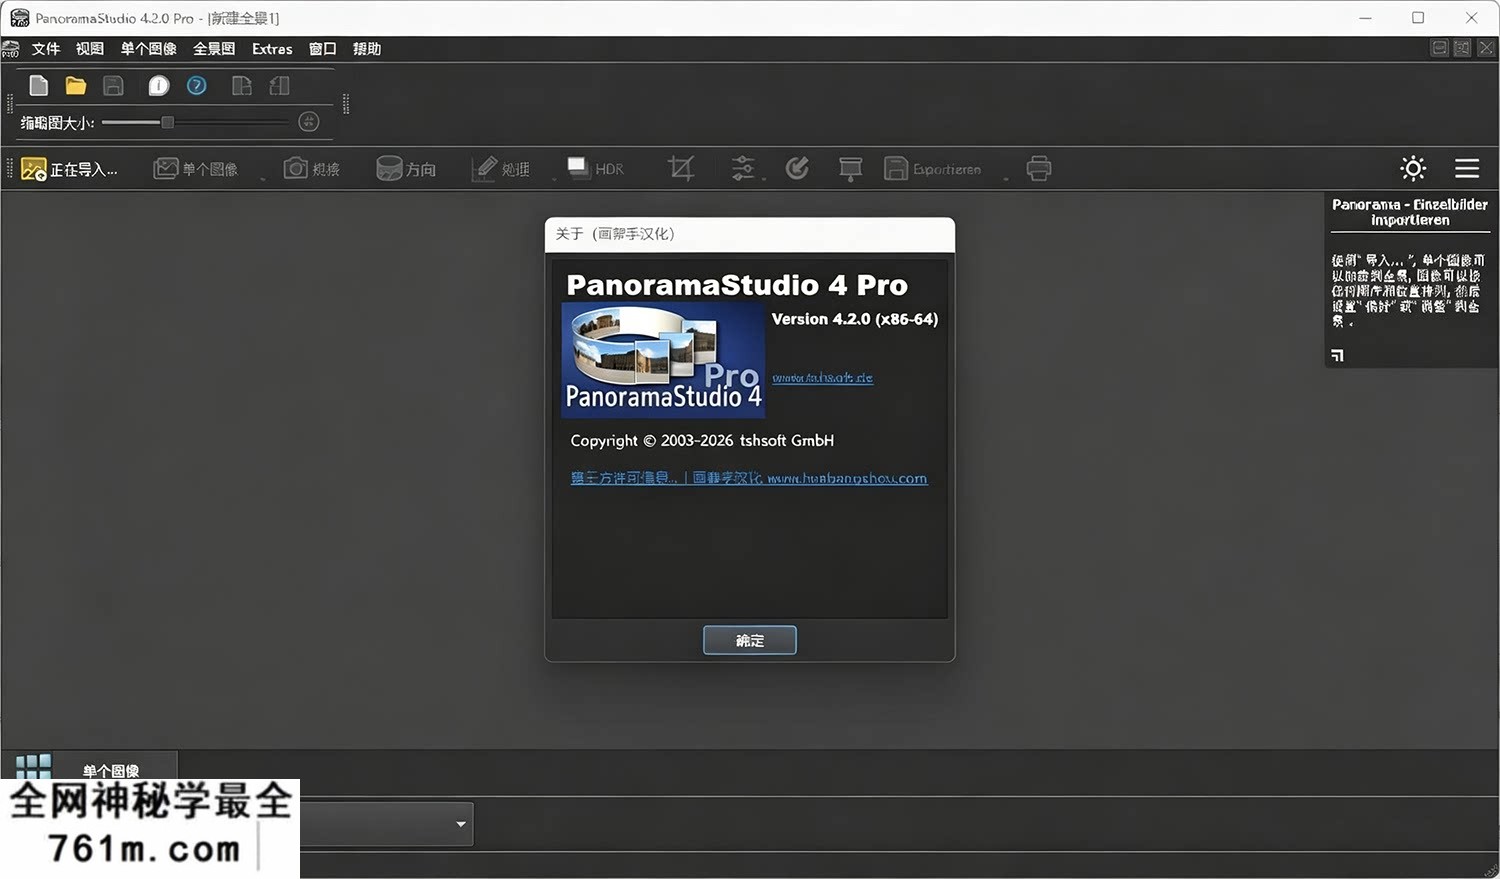Click the circular pencil icon in the toolbar
The width and height of the screenshot is (1500, 879).
click(797, 168)
